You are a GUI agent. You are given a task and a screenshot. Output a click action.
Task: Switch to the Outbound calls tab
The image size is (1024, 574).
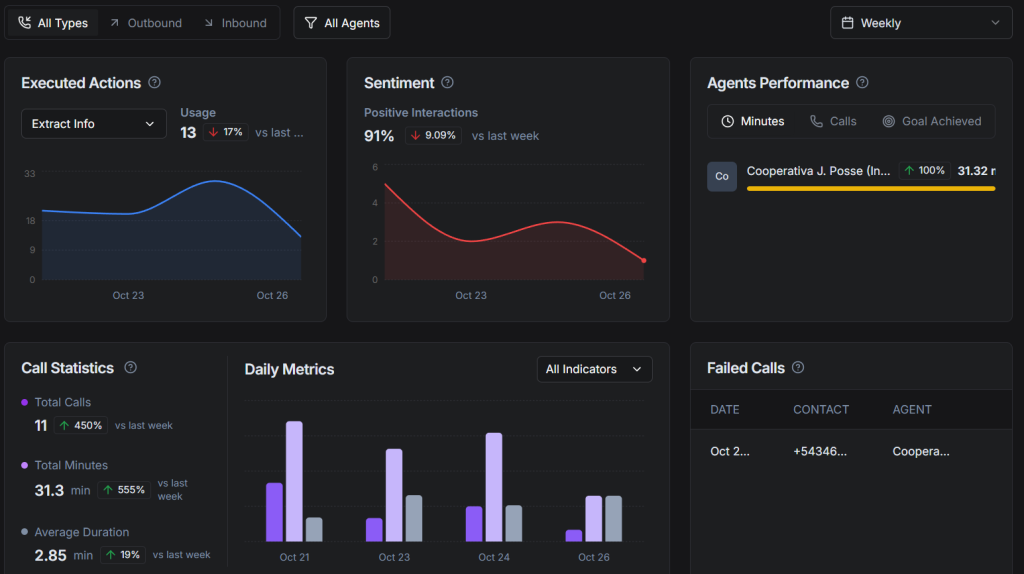pos(146,23)
